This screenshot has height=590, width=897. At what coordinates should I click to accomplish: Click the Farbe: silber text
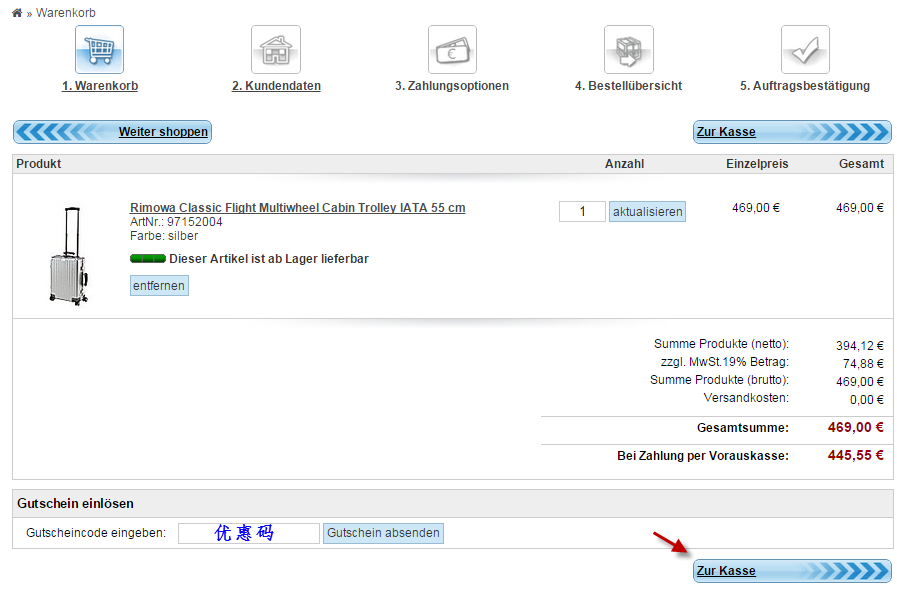pos(164,236)
